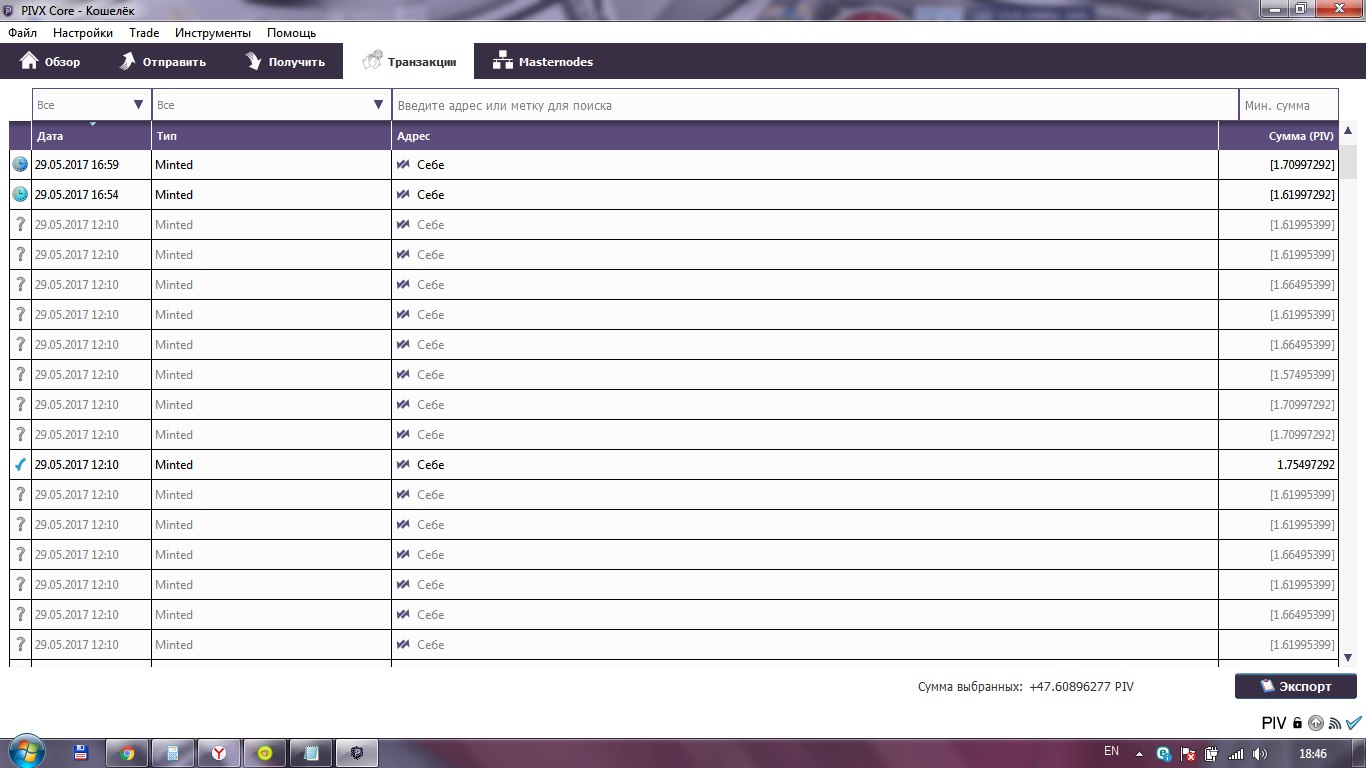Viewport: 1366px width, 768px height.
Task: Click the EN language indicator
Action: tap(1111, 751)
